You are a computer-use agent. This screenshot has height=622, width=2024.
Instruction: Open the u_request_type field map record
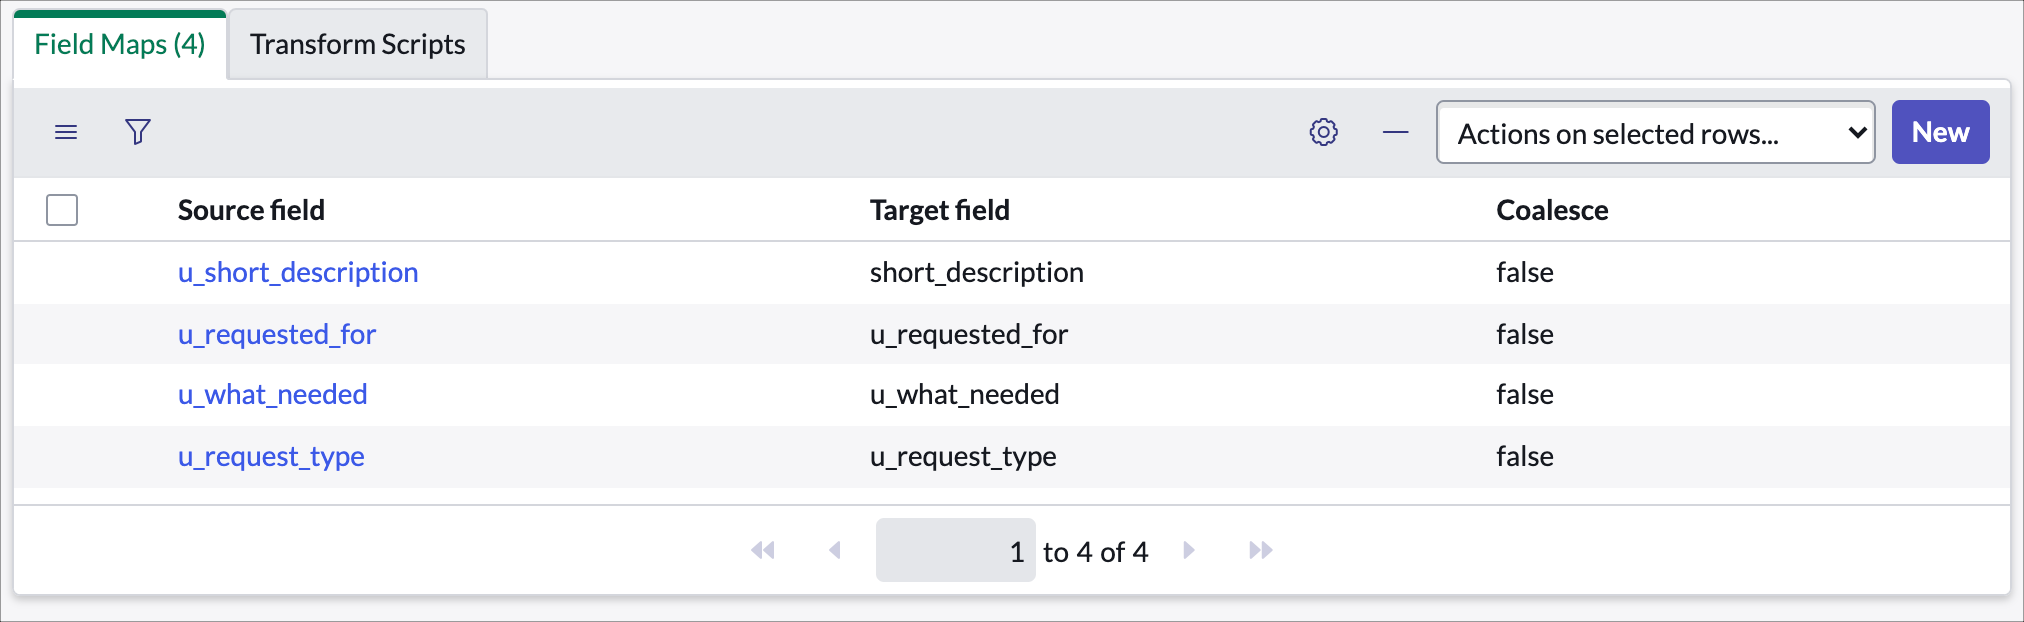click(271, 456)
